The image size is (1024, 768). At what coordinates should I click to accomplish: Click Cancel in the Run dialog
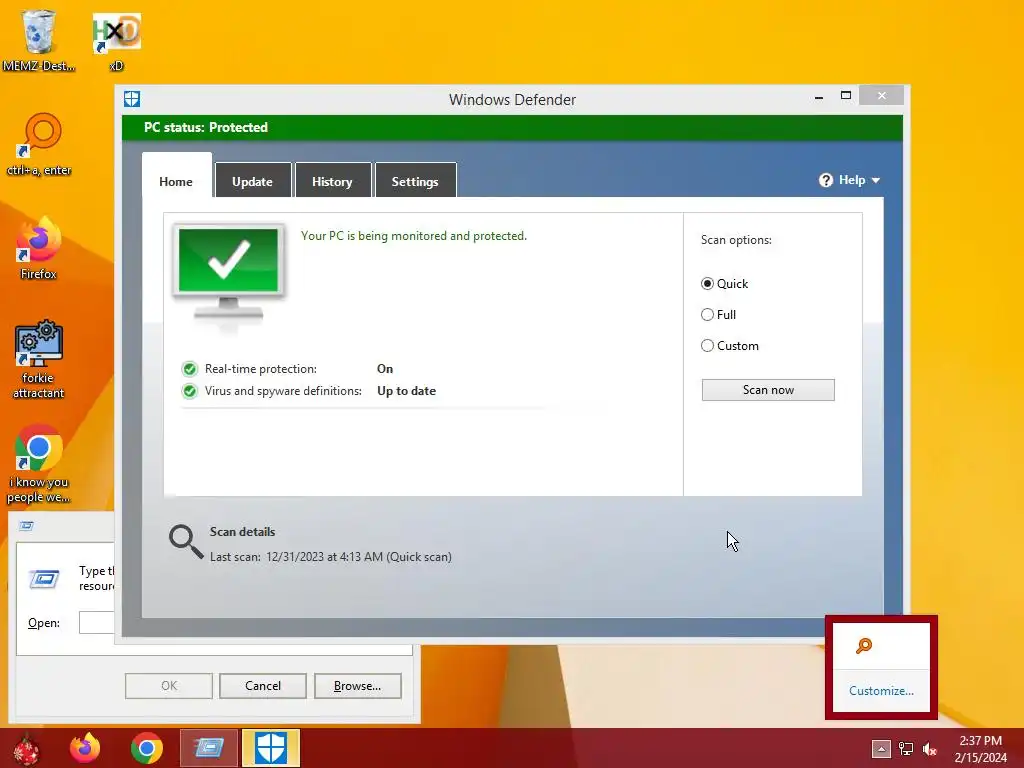tap(263, 686)
